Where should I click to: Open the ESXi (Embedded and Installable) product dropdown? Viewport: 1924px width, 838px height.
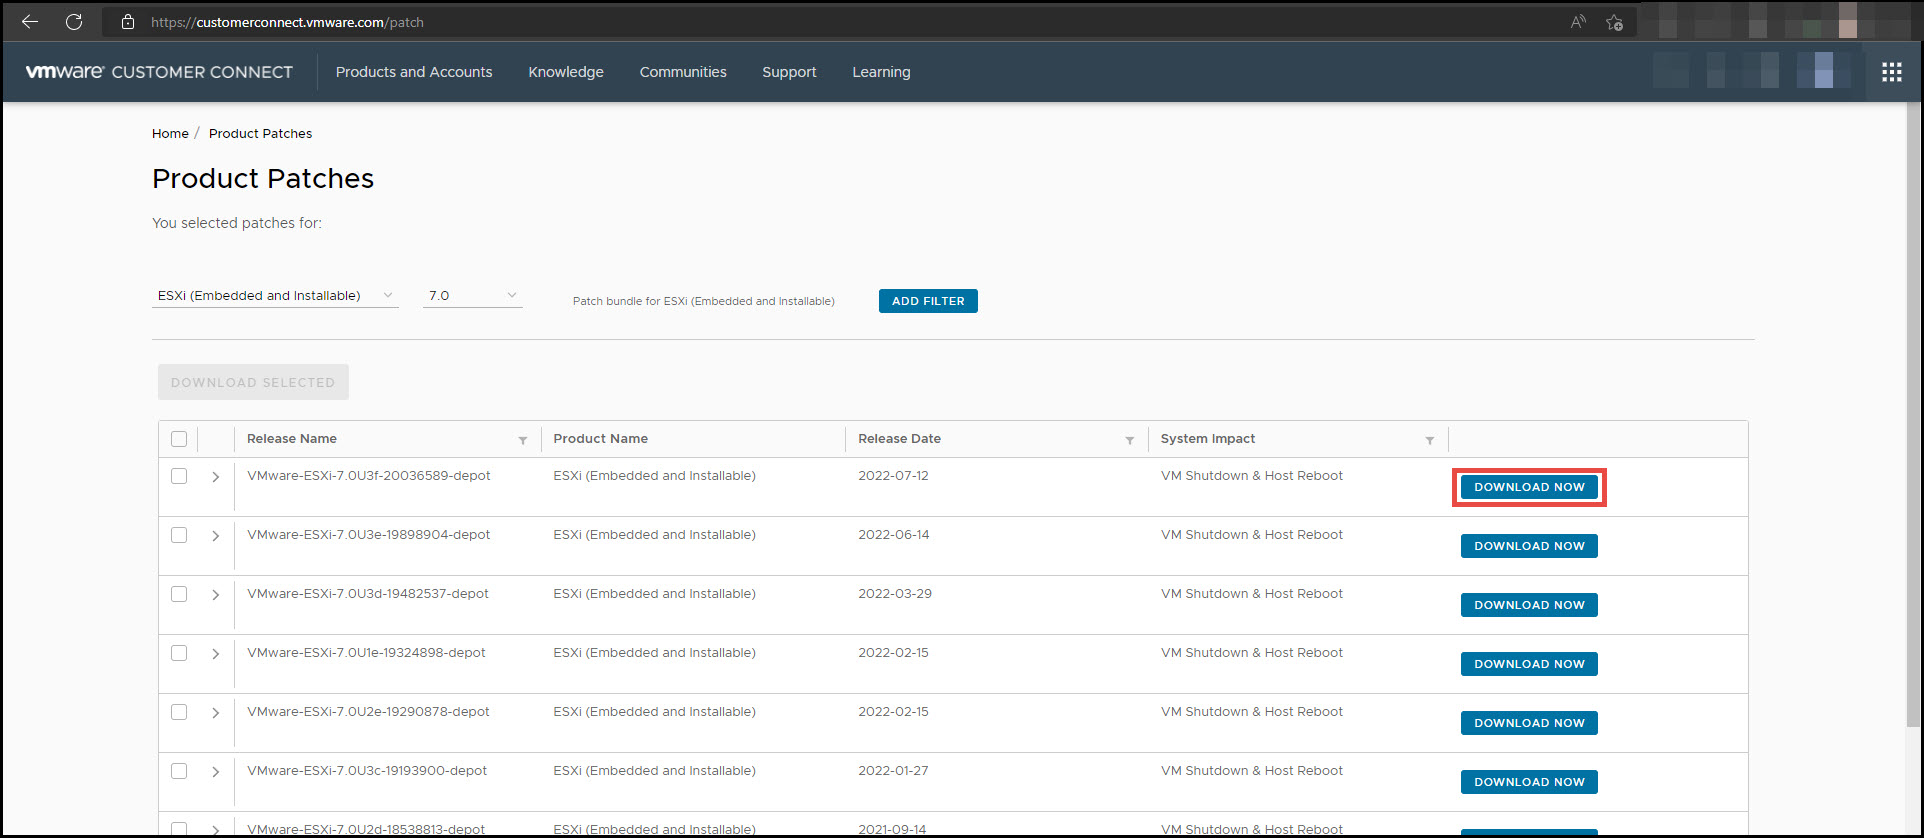pos(275,296)
